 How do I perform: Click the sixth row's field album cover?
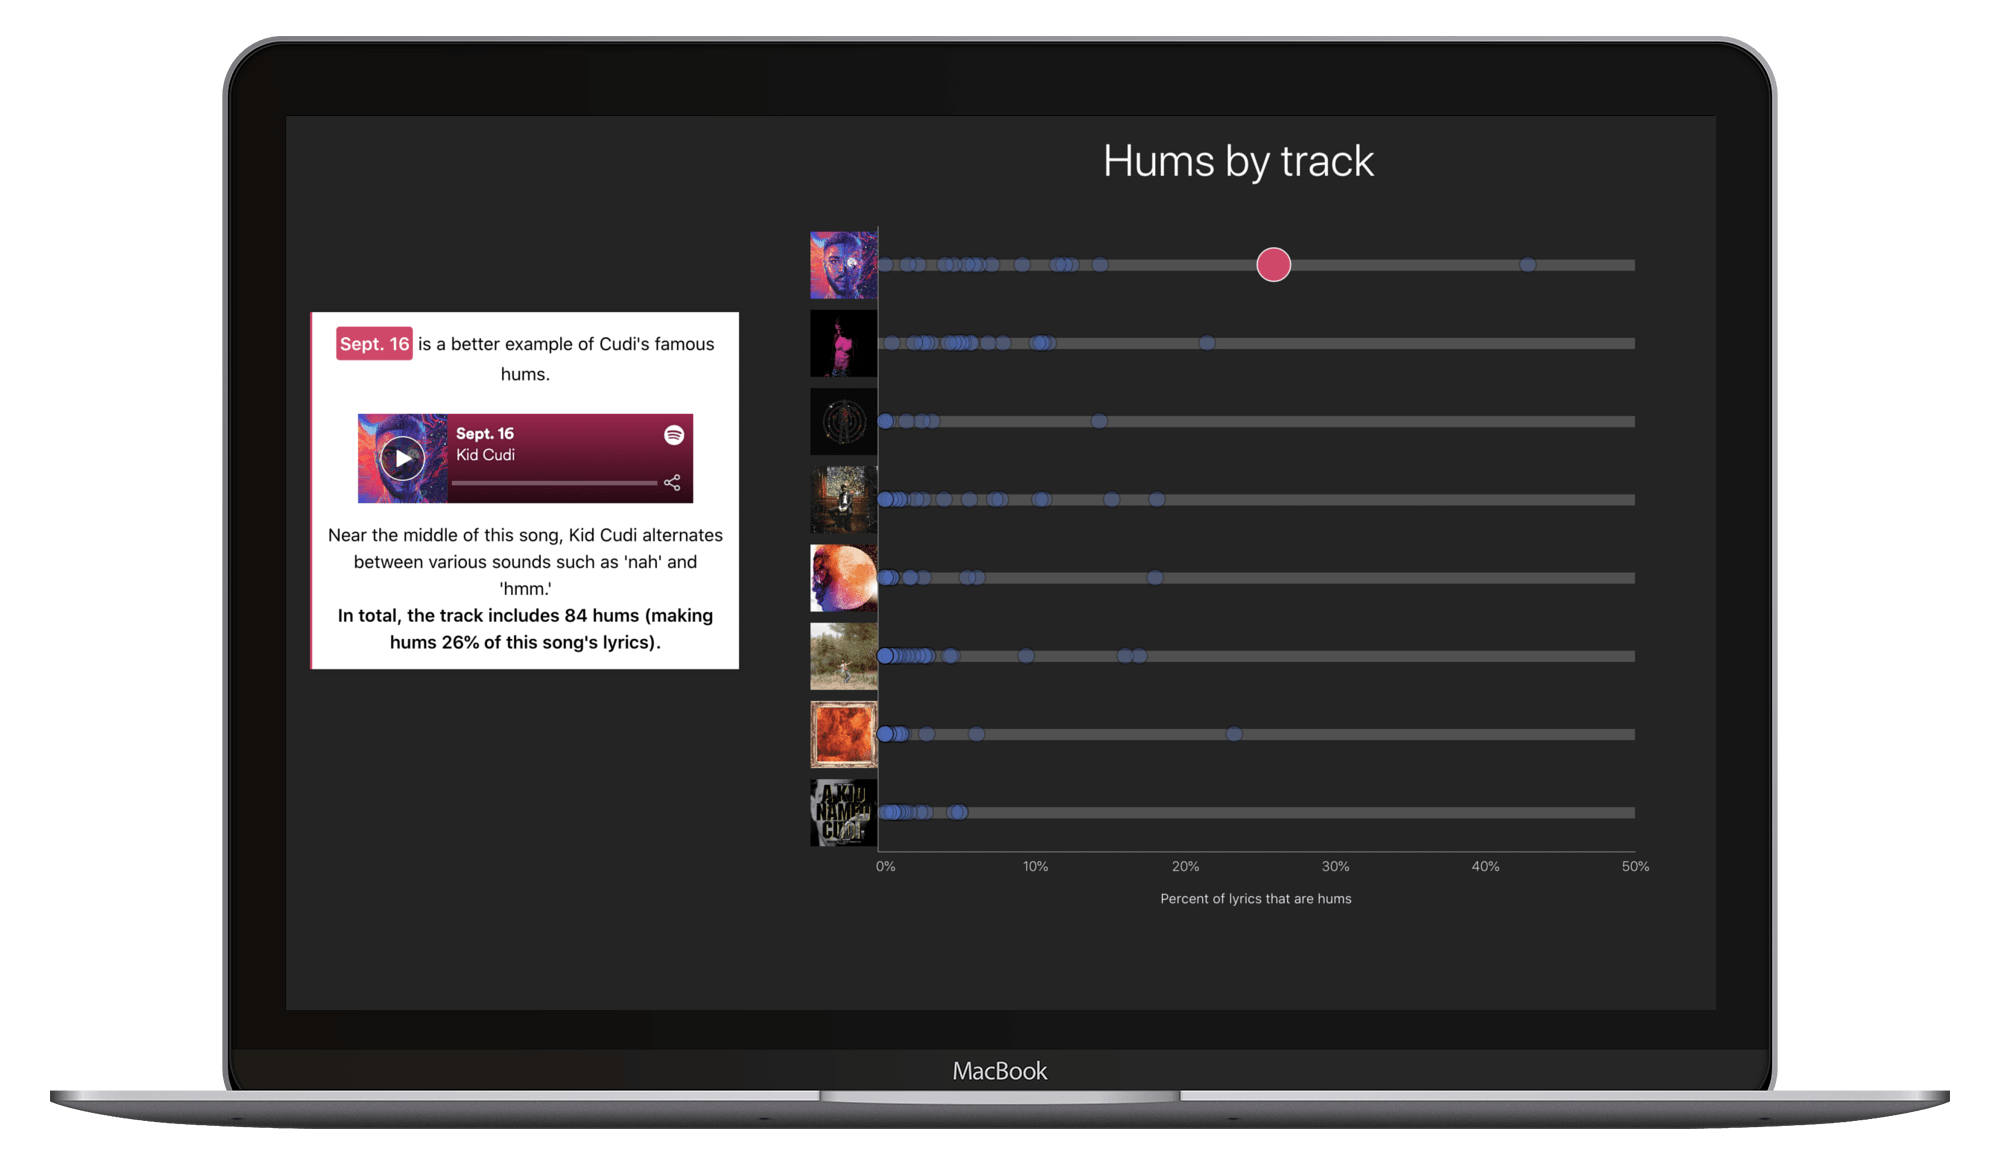click(844, 656)
